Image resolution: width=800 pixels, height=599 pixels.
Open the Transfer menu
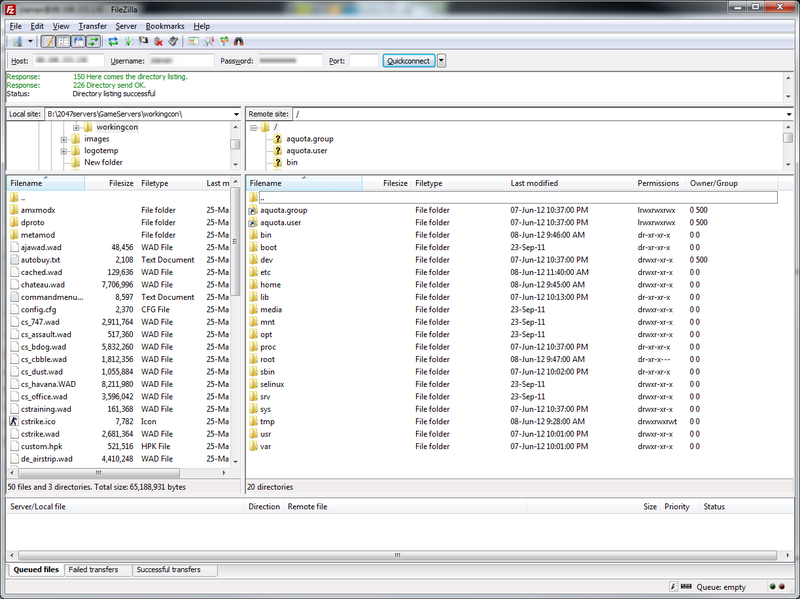click(x=92, y=26)
